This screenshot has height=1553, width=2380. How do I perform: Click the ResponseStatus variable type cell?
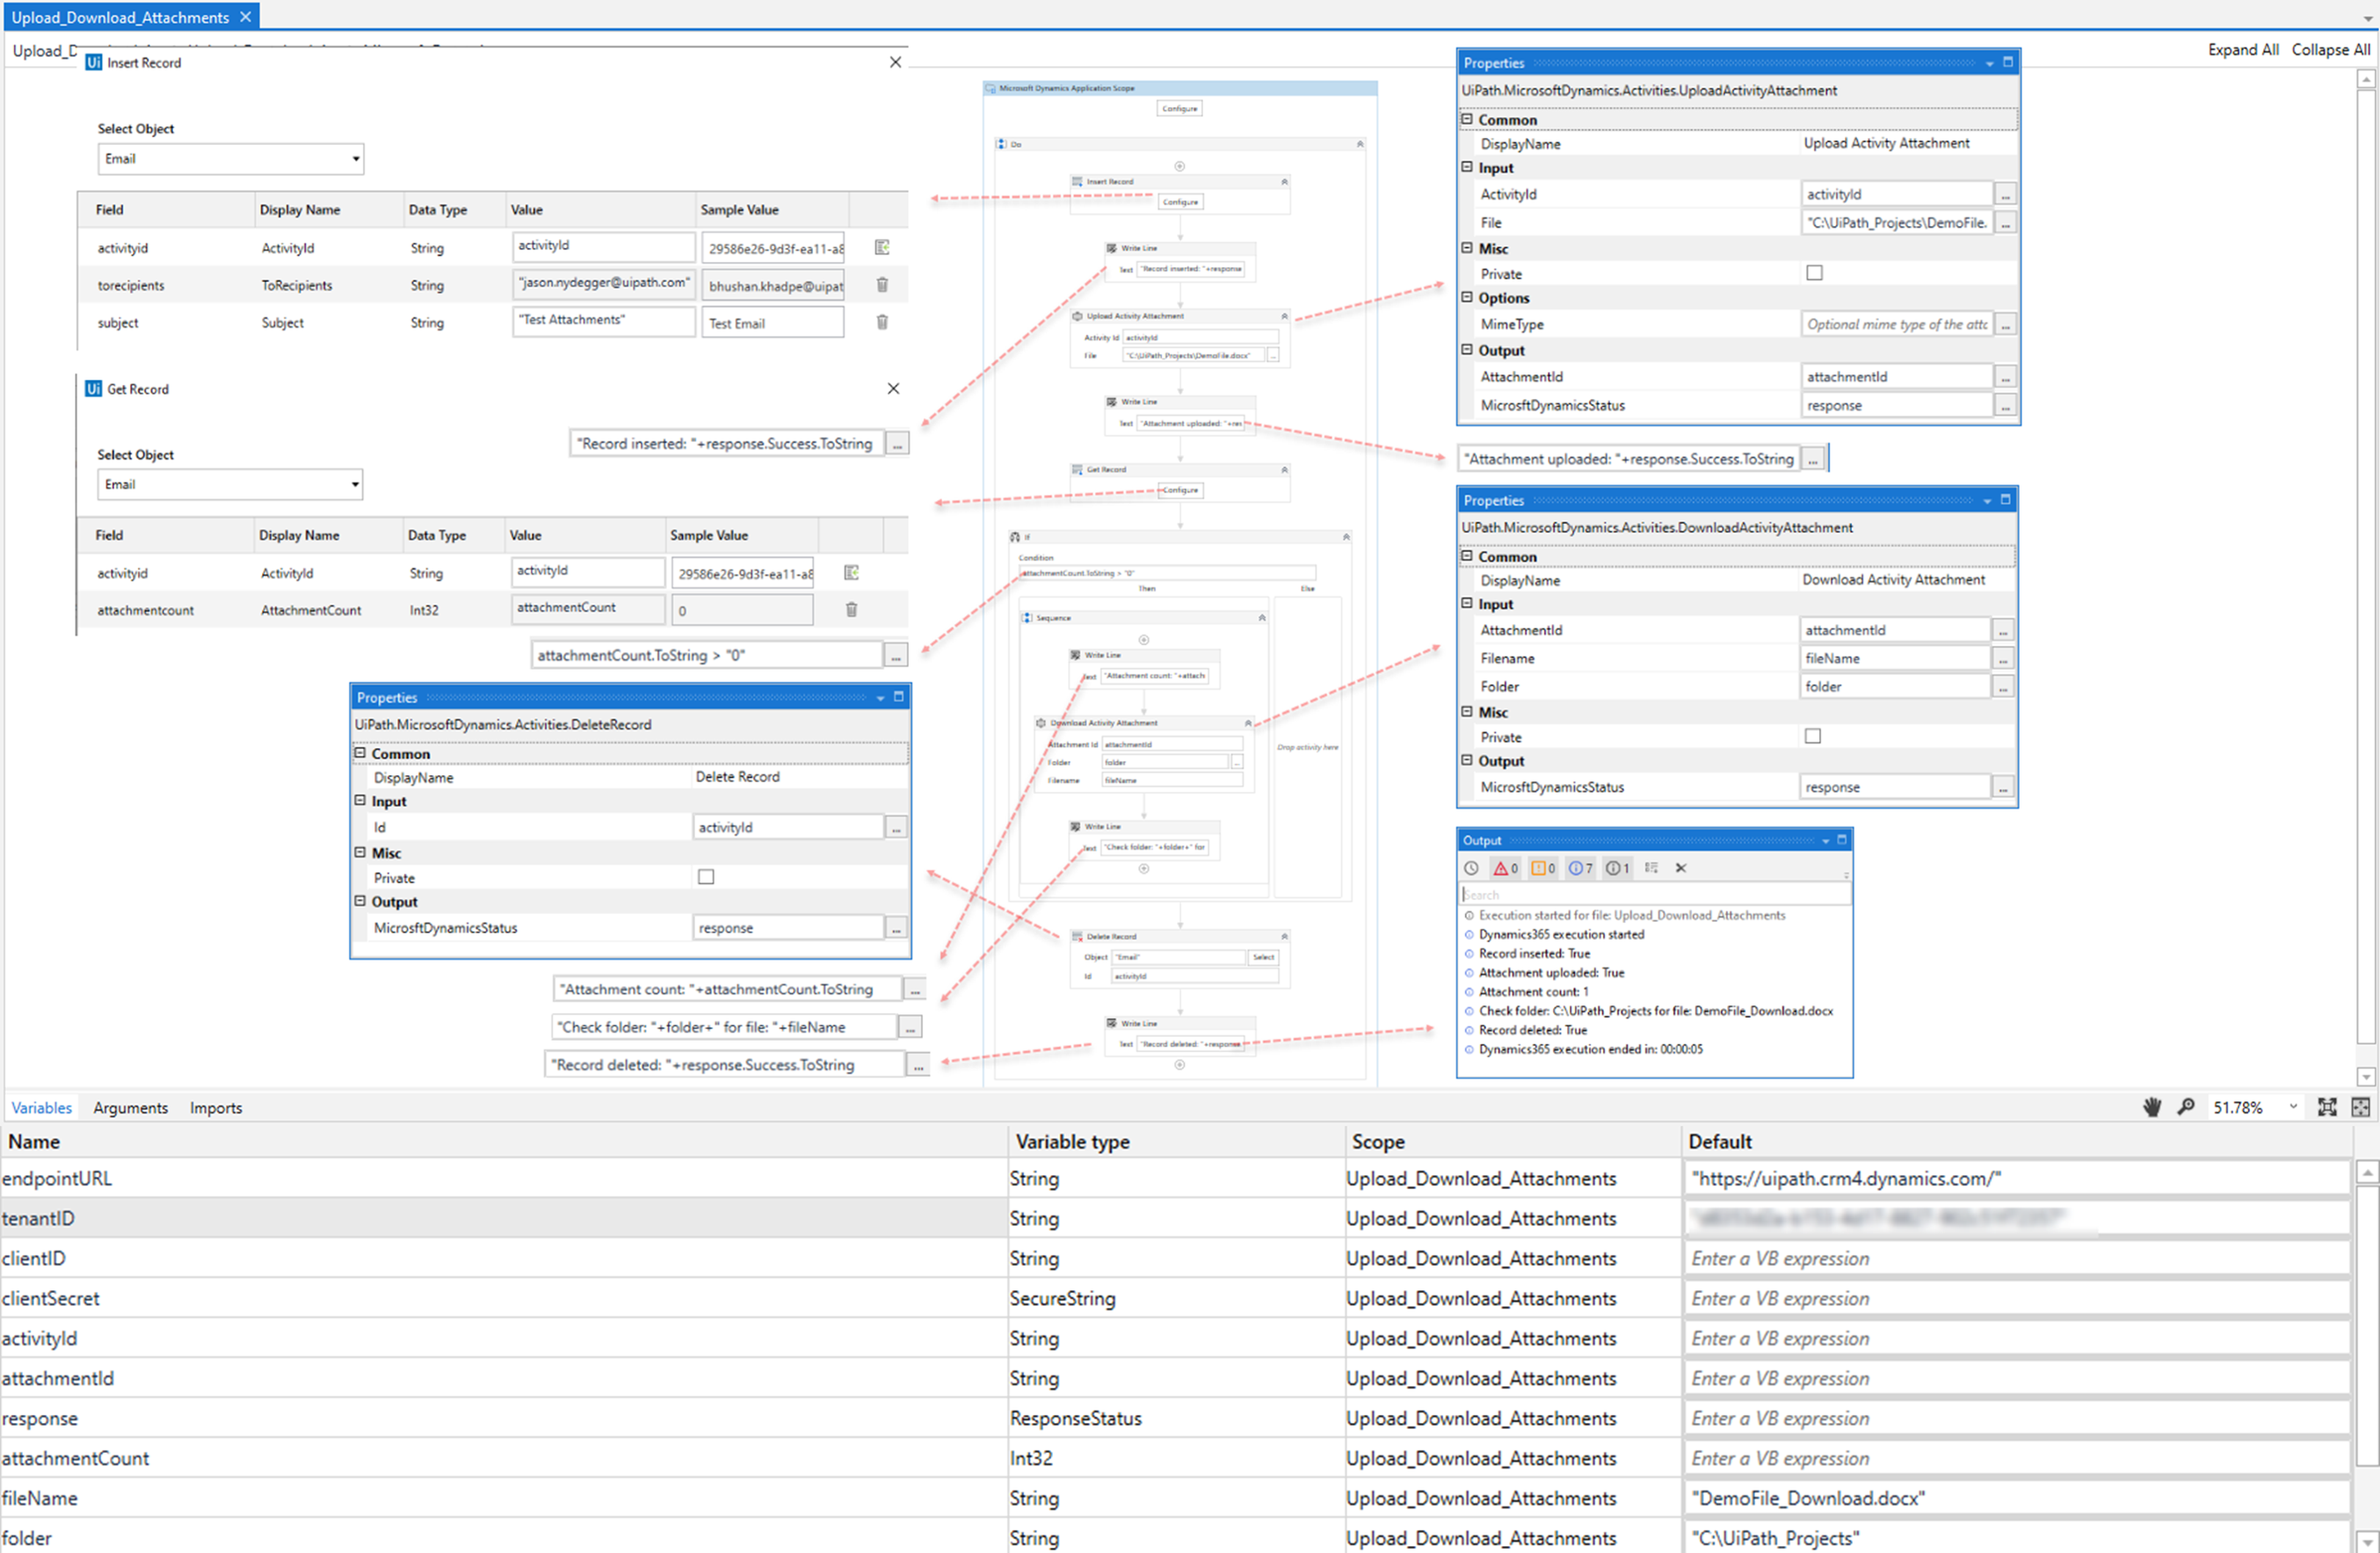pos(1176,1418)
